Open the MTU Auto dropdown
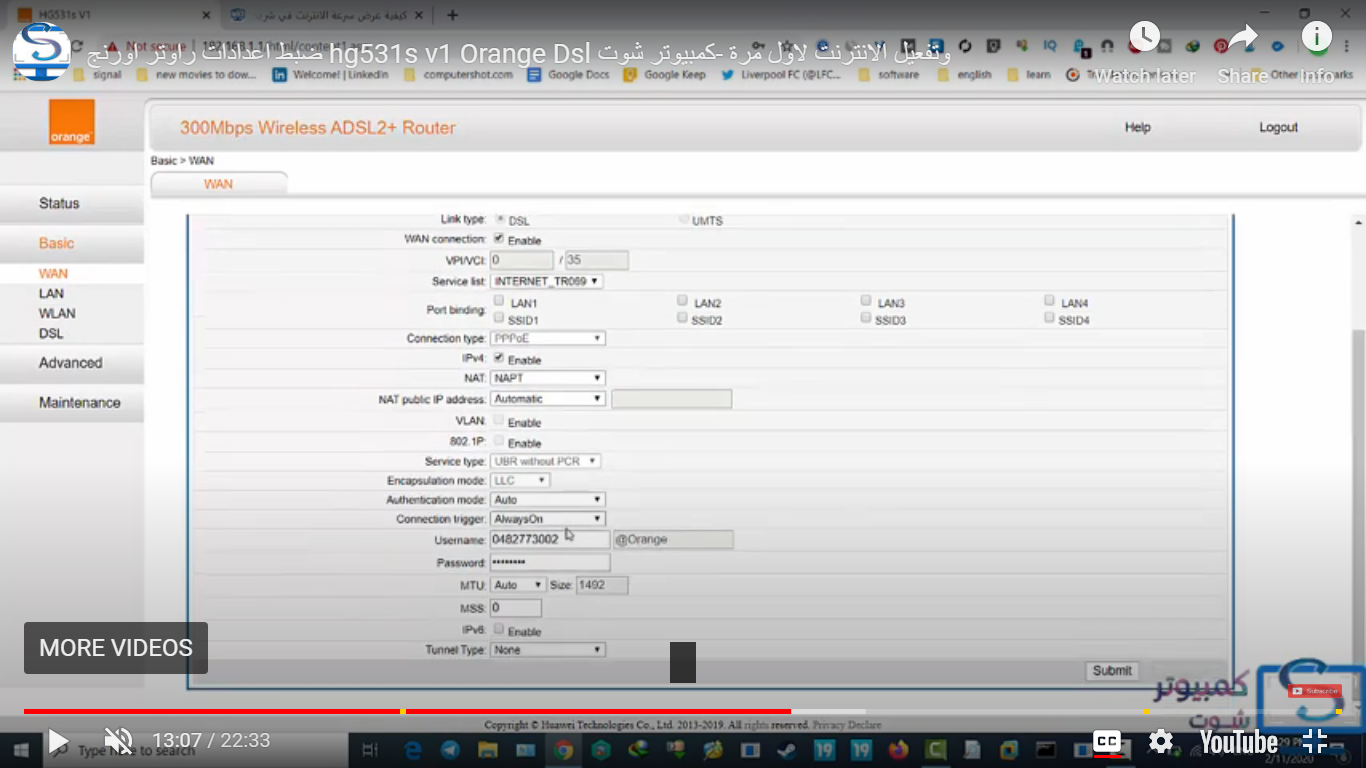This screenshot has width=1366, height=768. point(518,585)
